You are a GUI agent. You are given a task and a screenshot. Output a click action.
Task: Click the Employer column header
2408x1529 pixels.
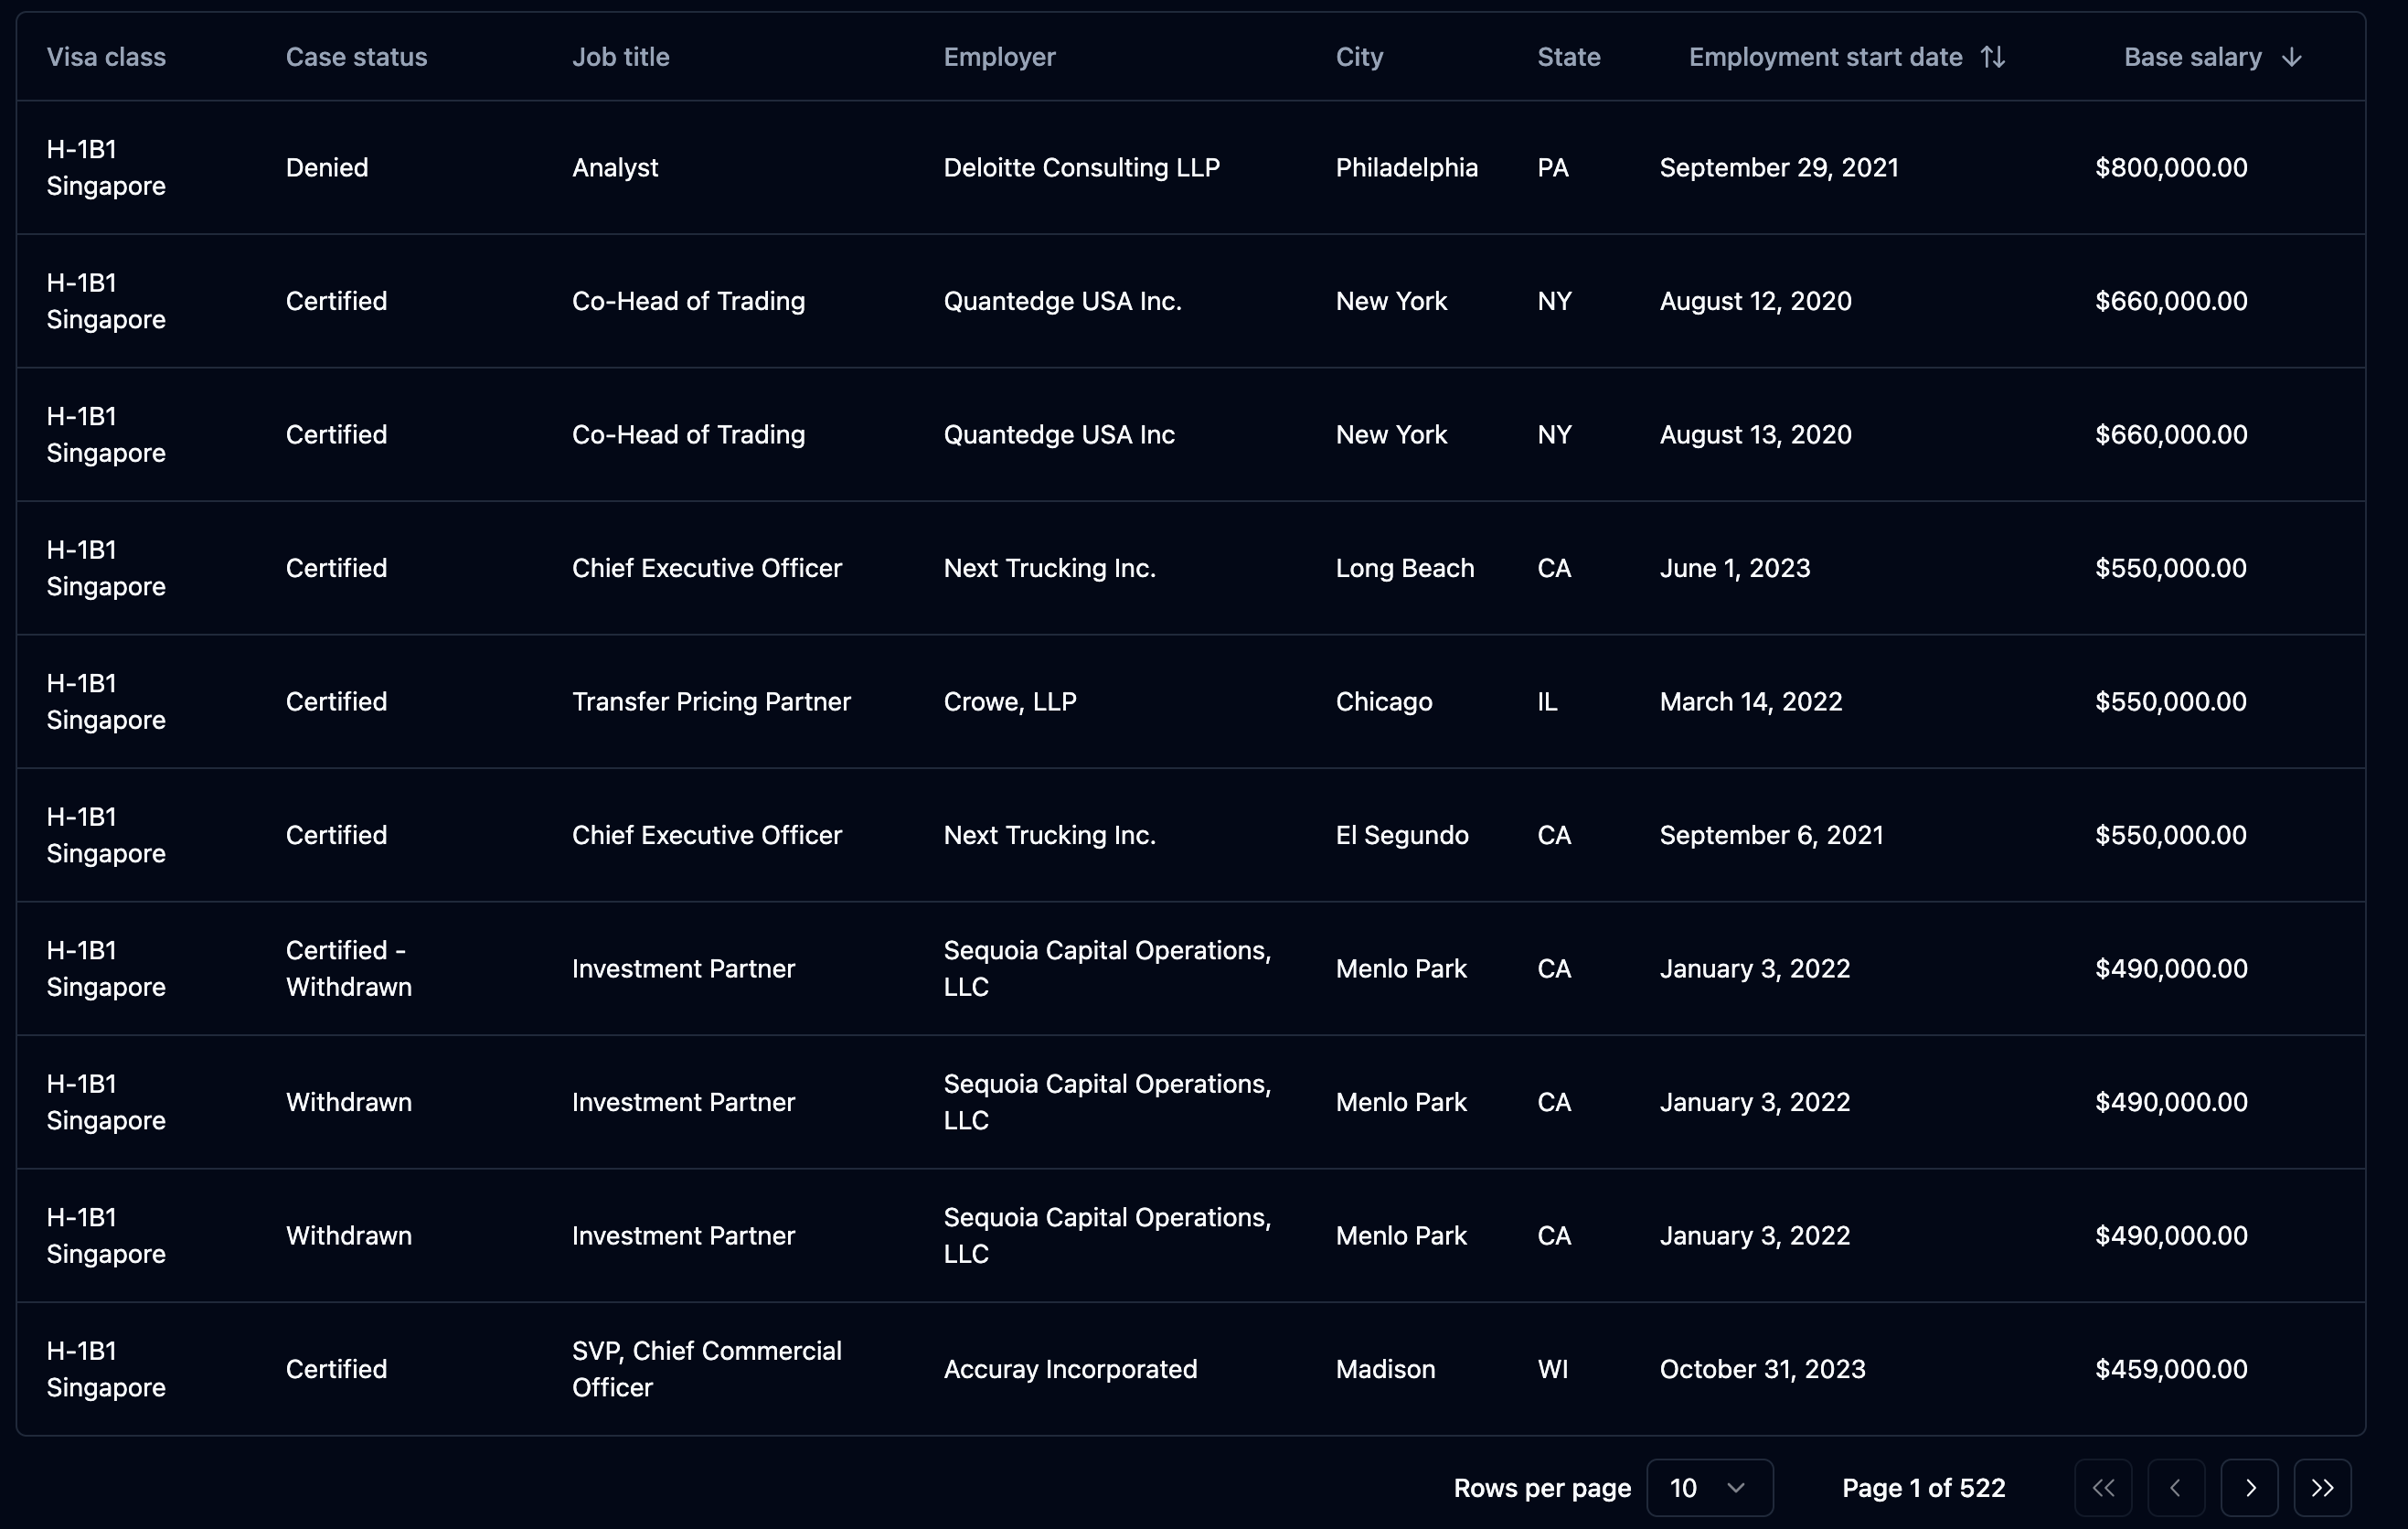999,57
